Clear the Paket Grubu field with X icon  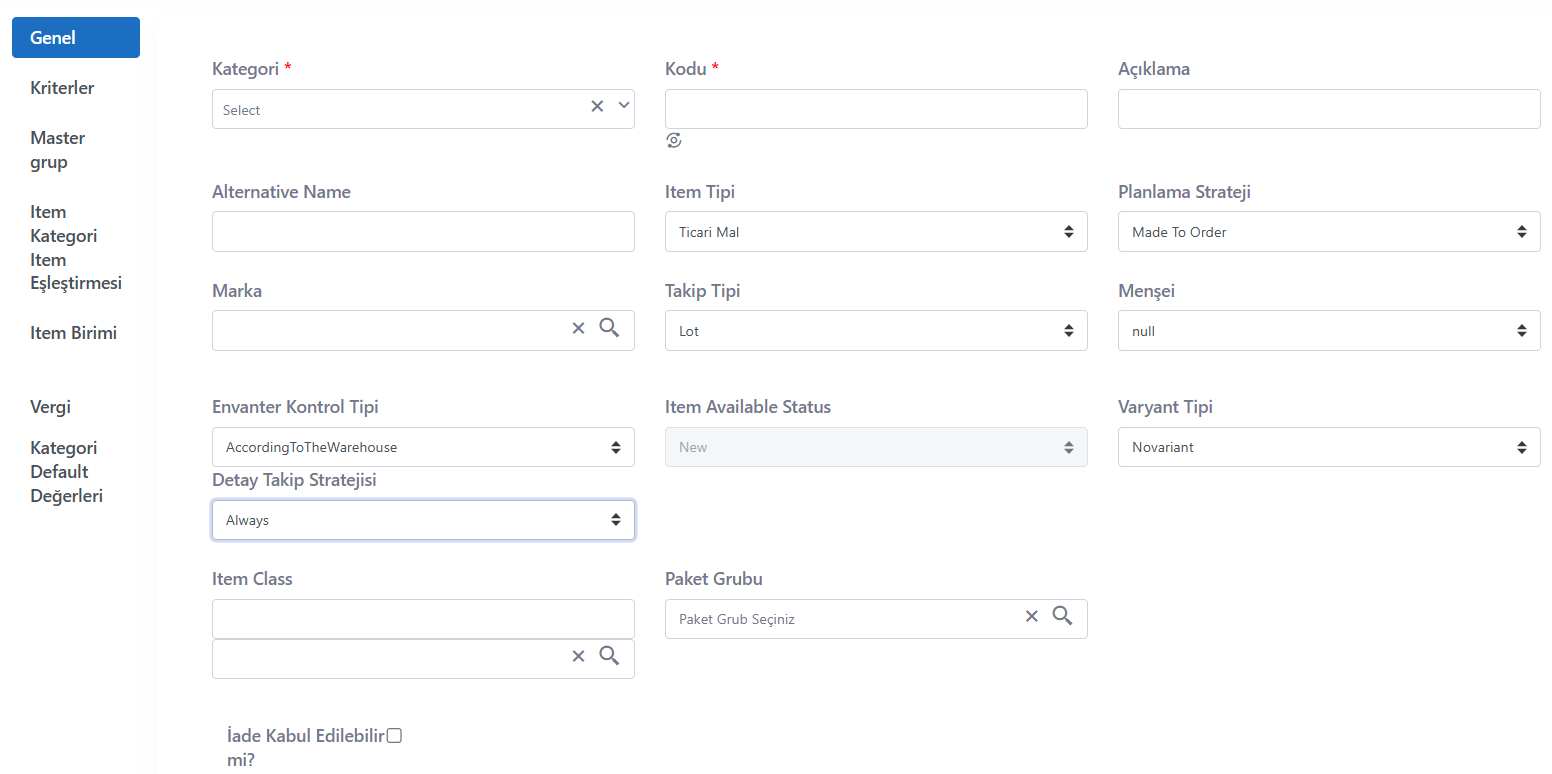pos(1032,616)
